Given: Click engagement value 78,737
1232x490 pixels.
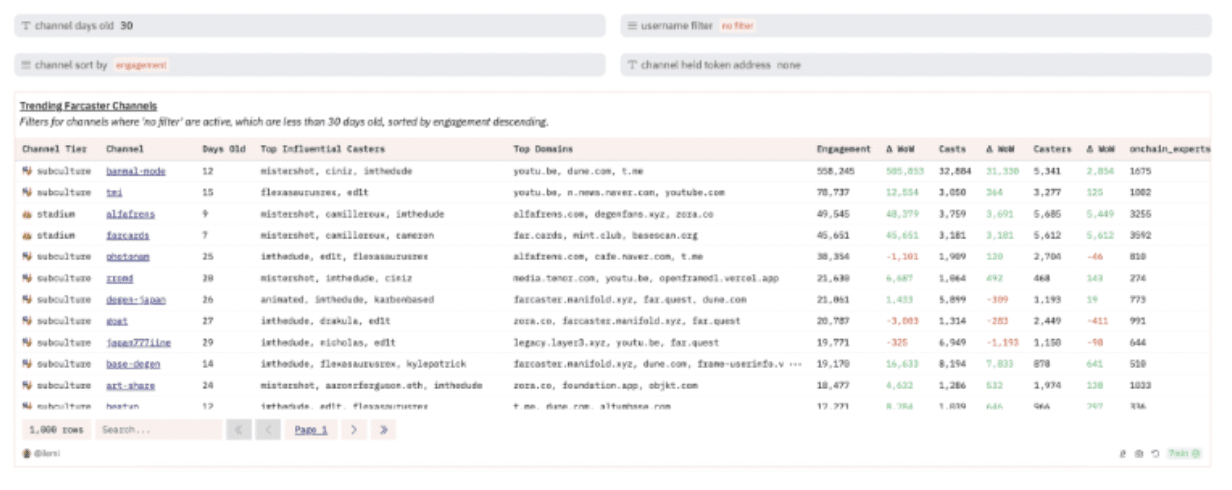Looking at the screenshot, I should 833,192.
